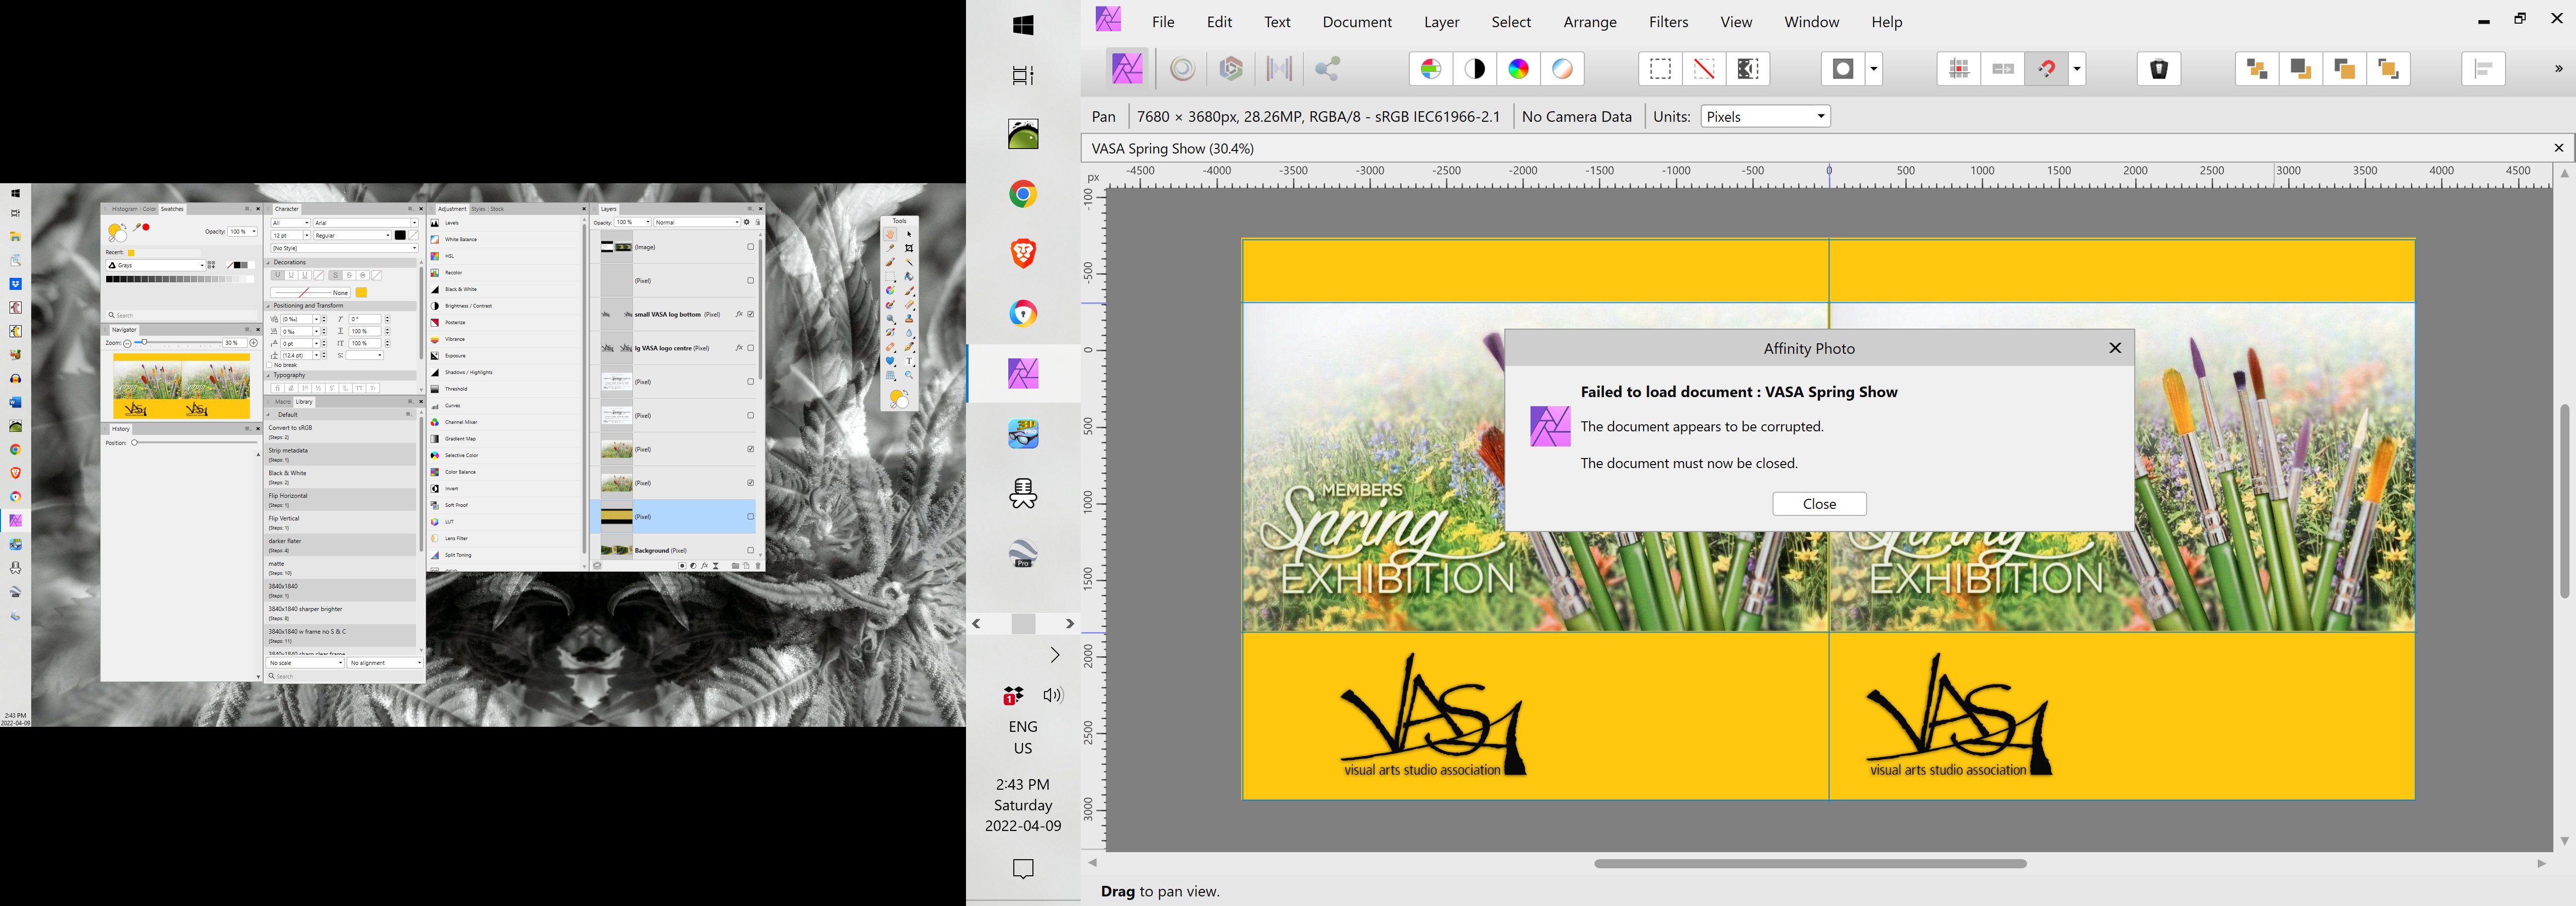Apply Auto Levels from the toolbar
The width and height of the screenshot is (2576, 906).
(1431, 69)
